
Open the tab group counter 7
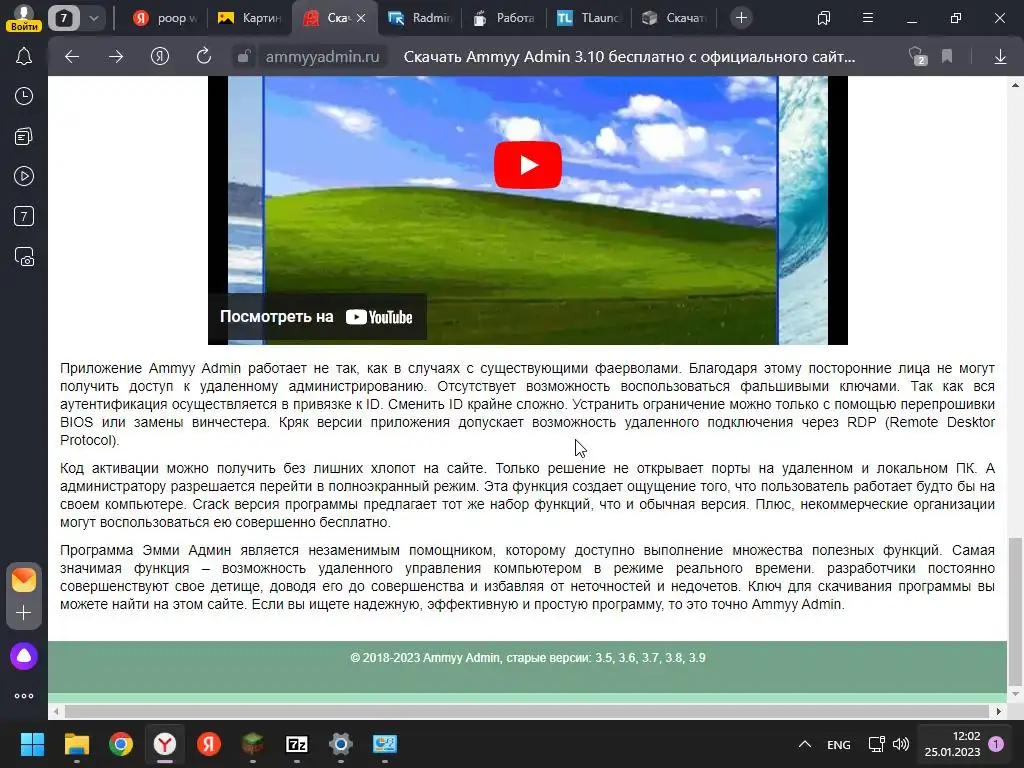coord(63,18)
